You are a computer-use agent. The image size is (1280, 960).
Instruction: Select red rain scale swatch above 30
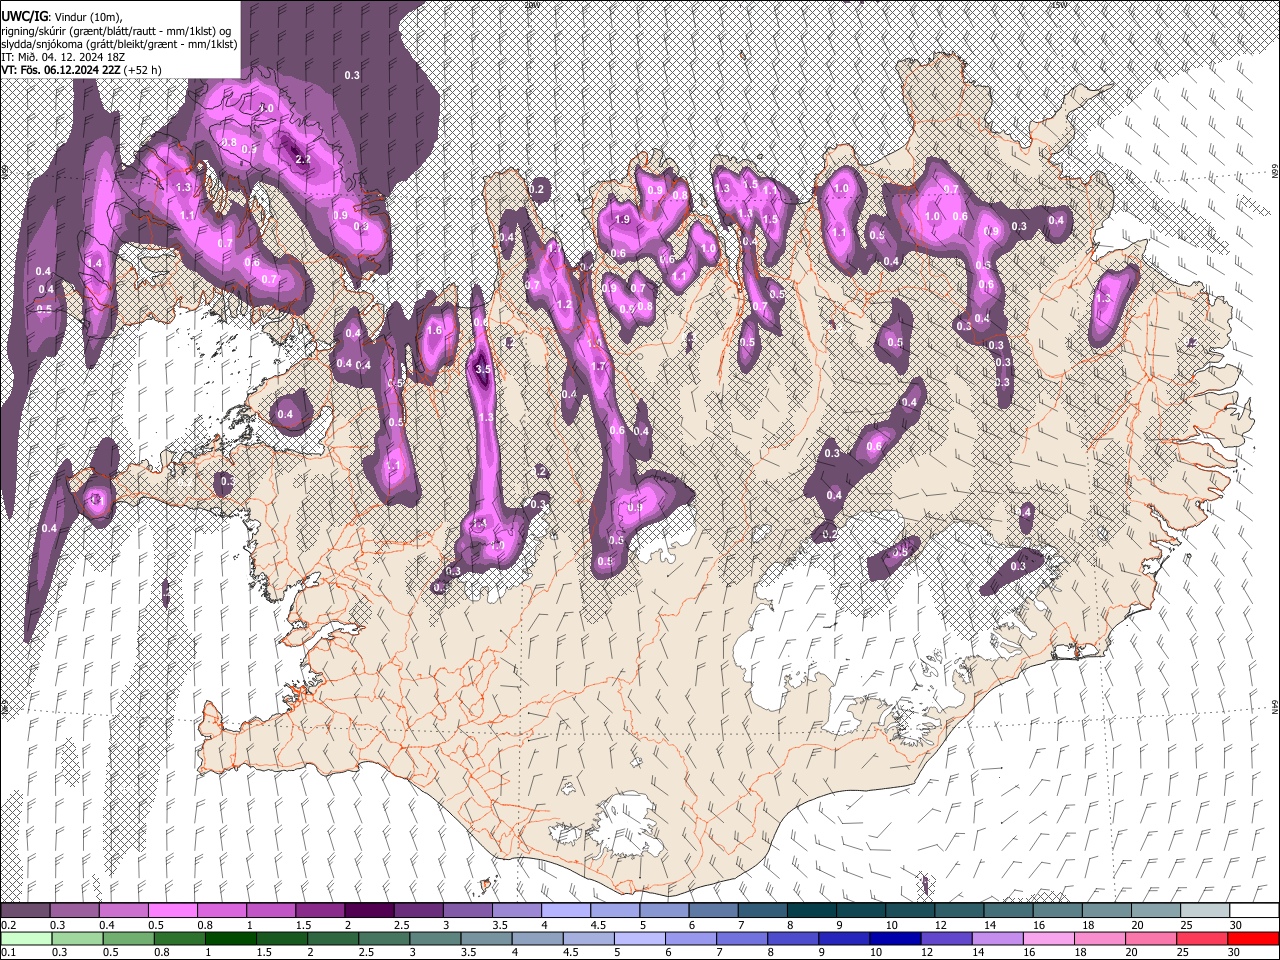coord(1253,938)
